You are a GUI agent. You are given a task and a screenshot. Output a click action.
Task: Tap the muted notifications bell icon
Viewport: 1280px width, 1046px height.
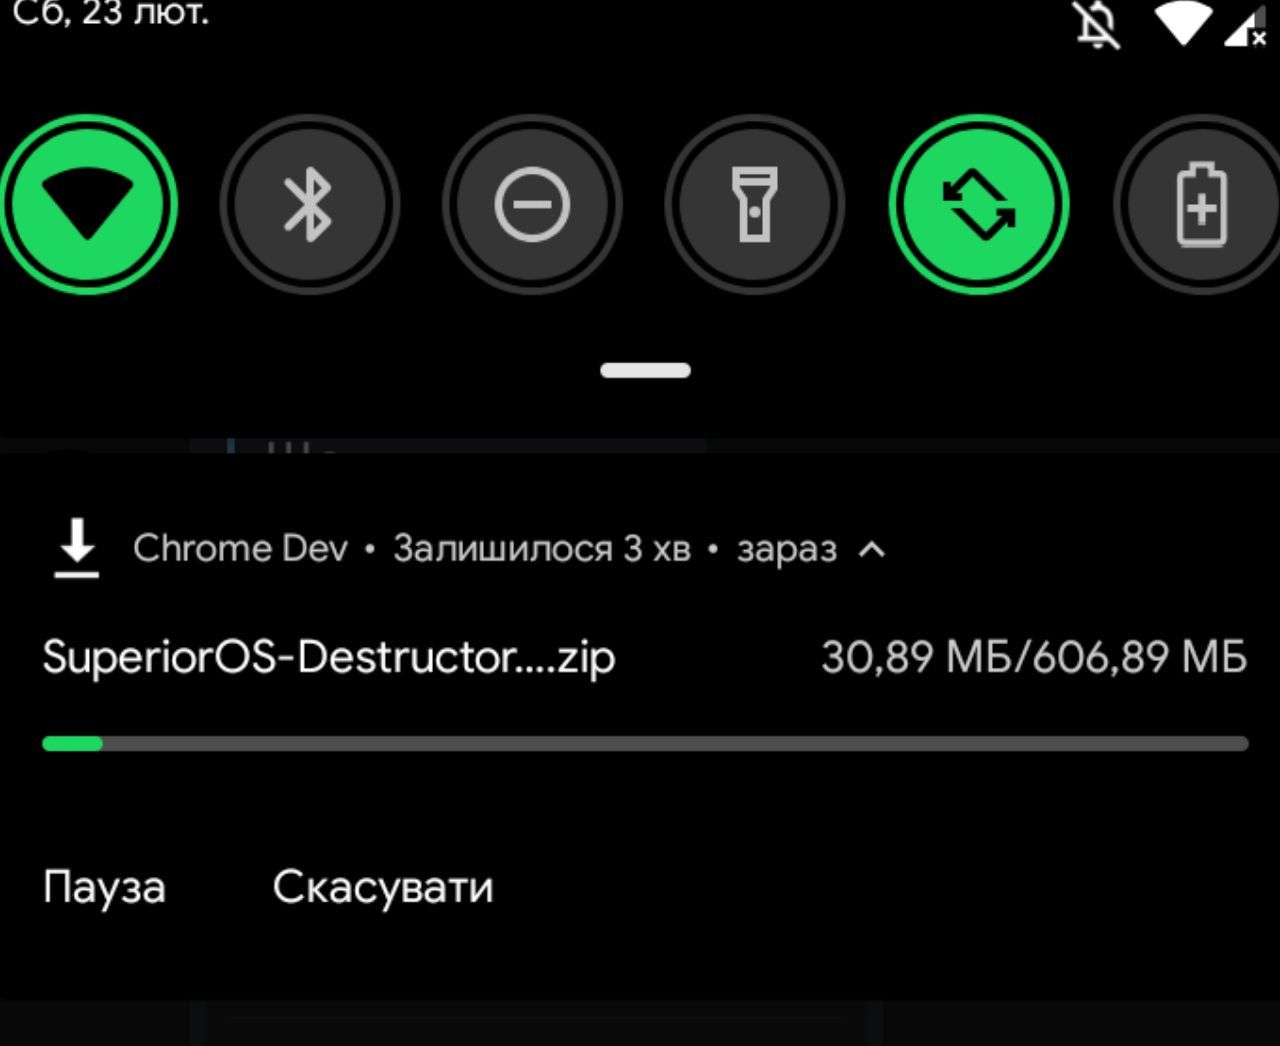[1097, 24]
